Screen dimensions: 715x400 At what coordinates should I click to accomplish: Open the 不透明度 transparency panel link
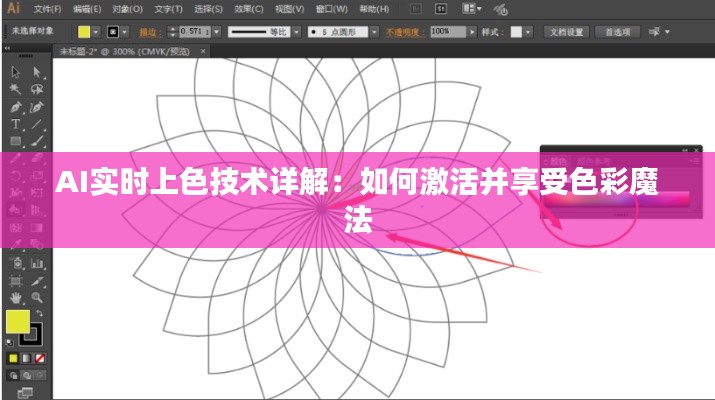[x=403, y=32]
